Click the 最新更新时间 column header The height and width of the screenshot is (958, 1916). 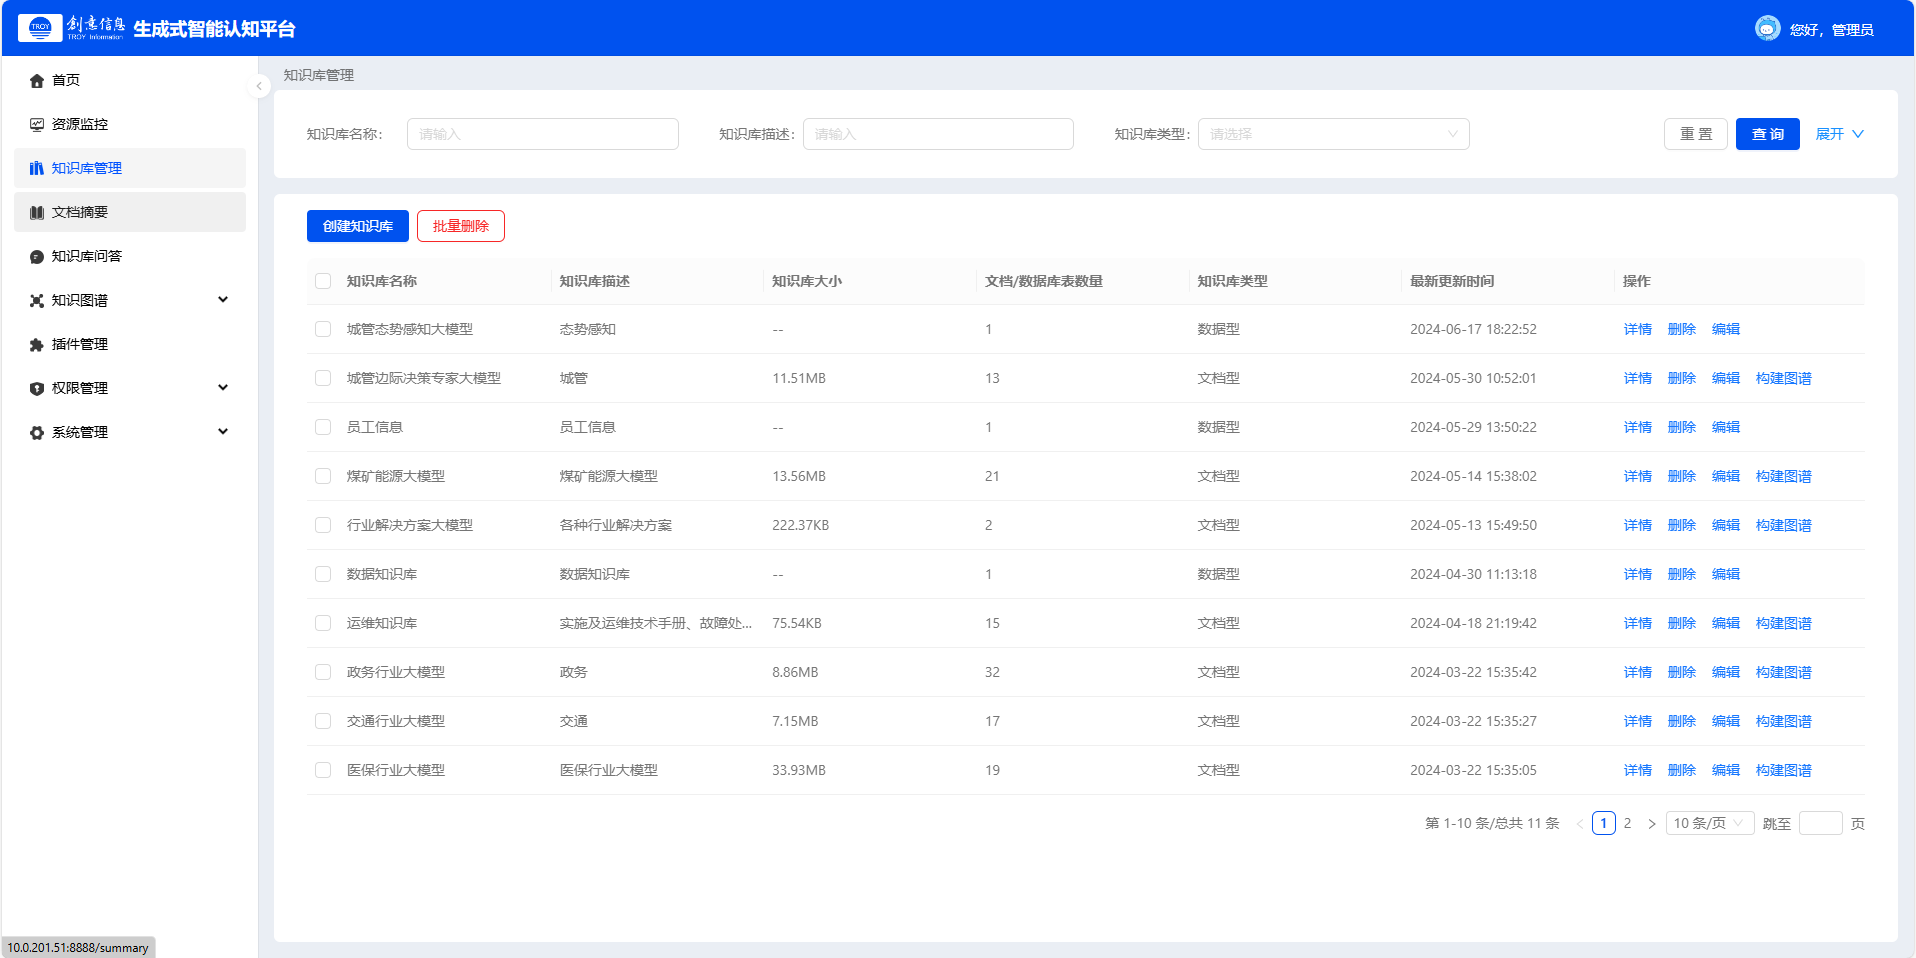tap(1452, 281)
